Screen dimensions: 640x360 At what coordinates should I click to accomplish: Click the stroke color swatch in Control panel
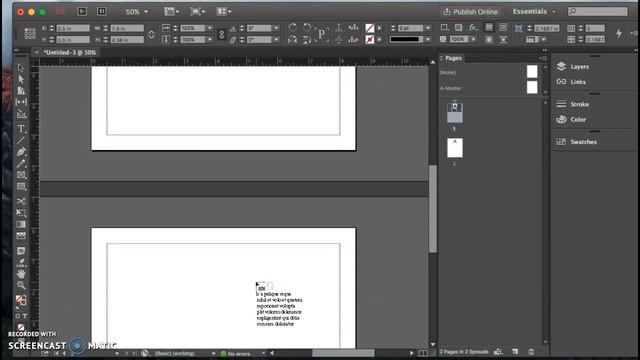tap(370, 39)
